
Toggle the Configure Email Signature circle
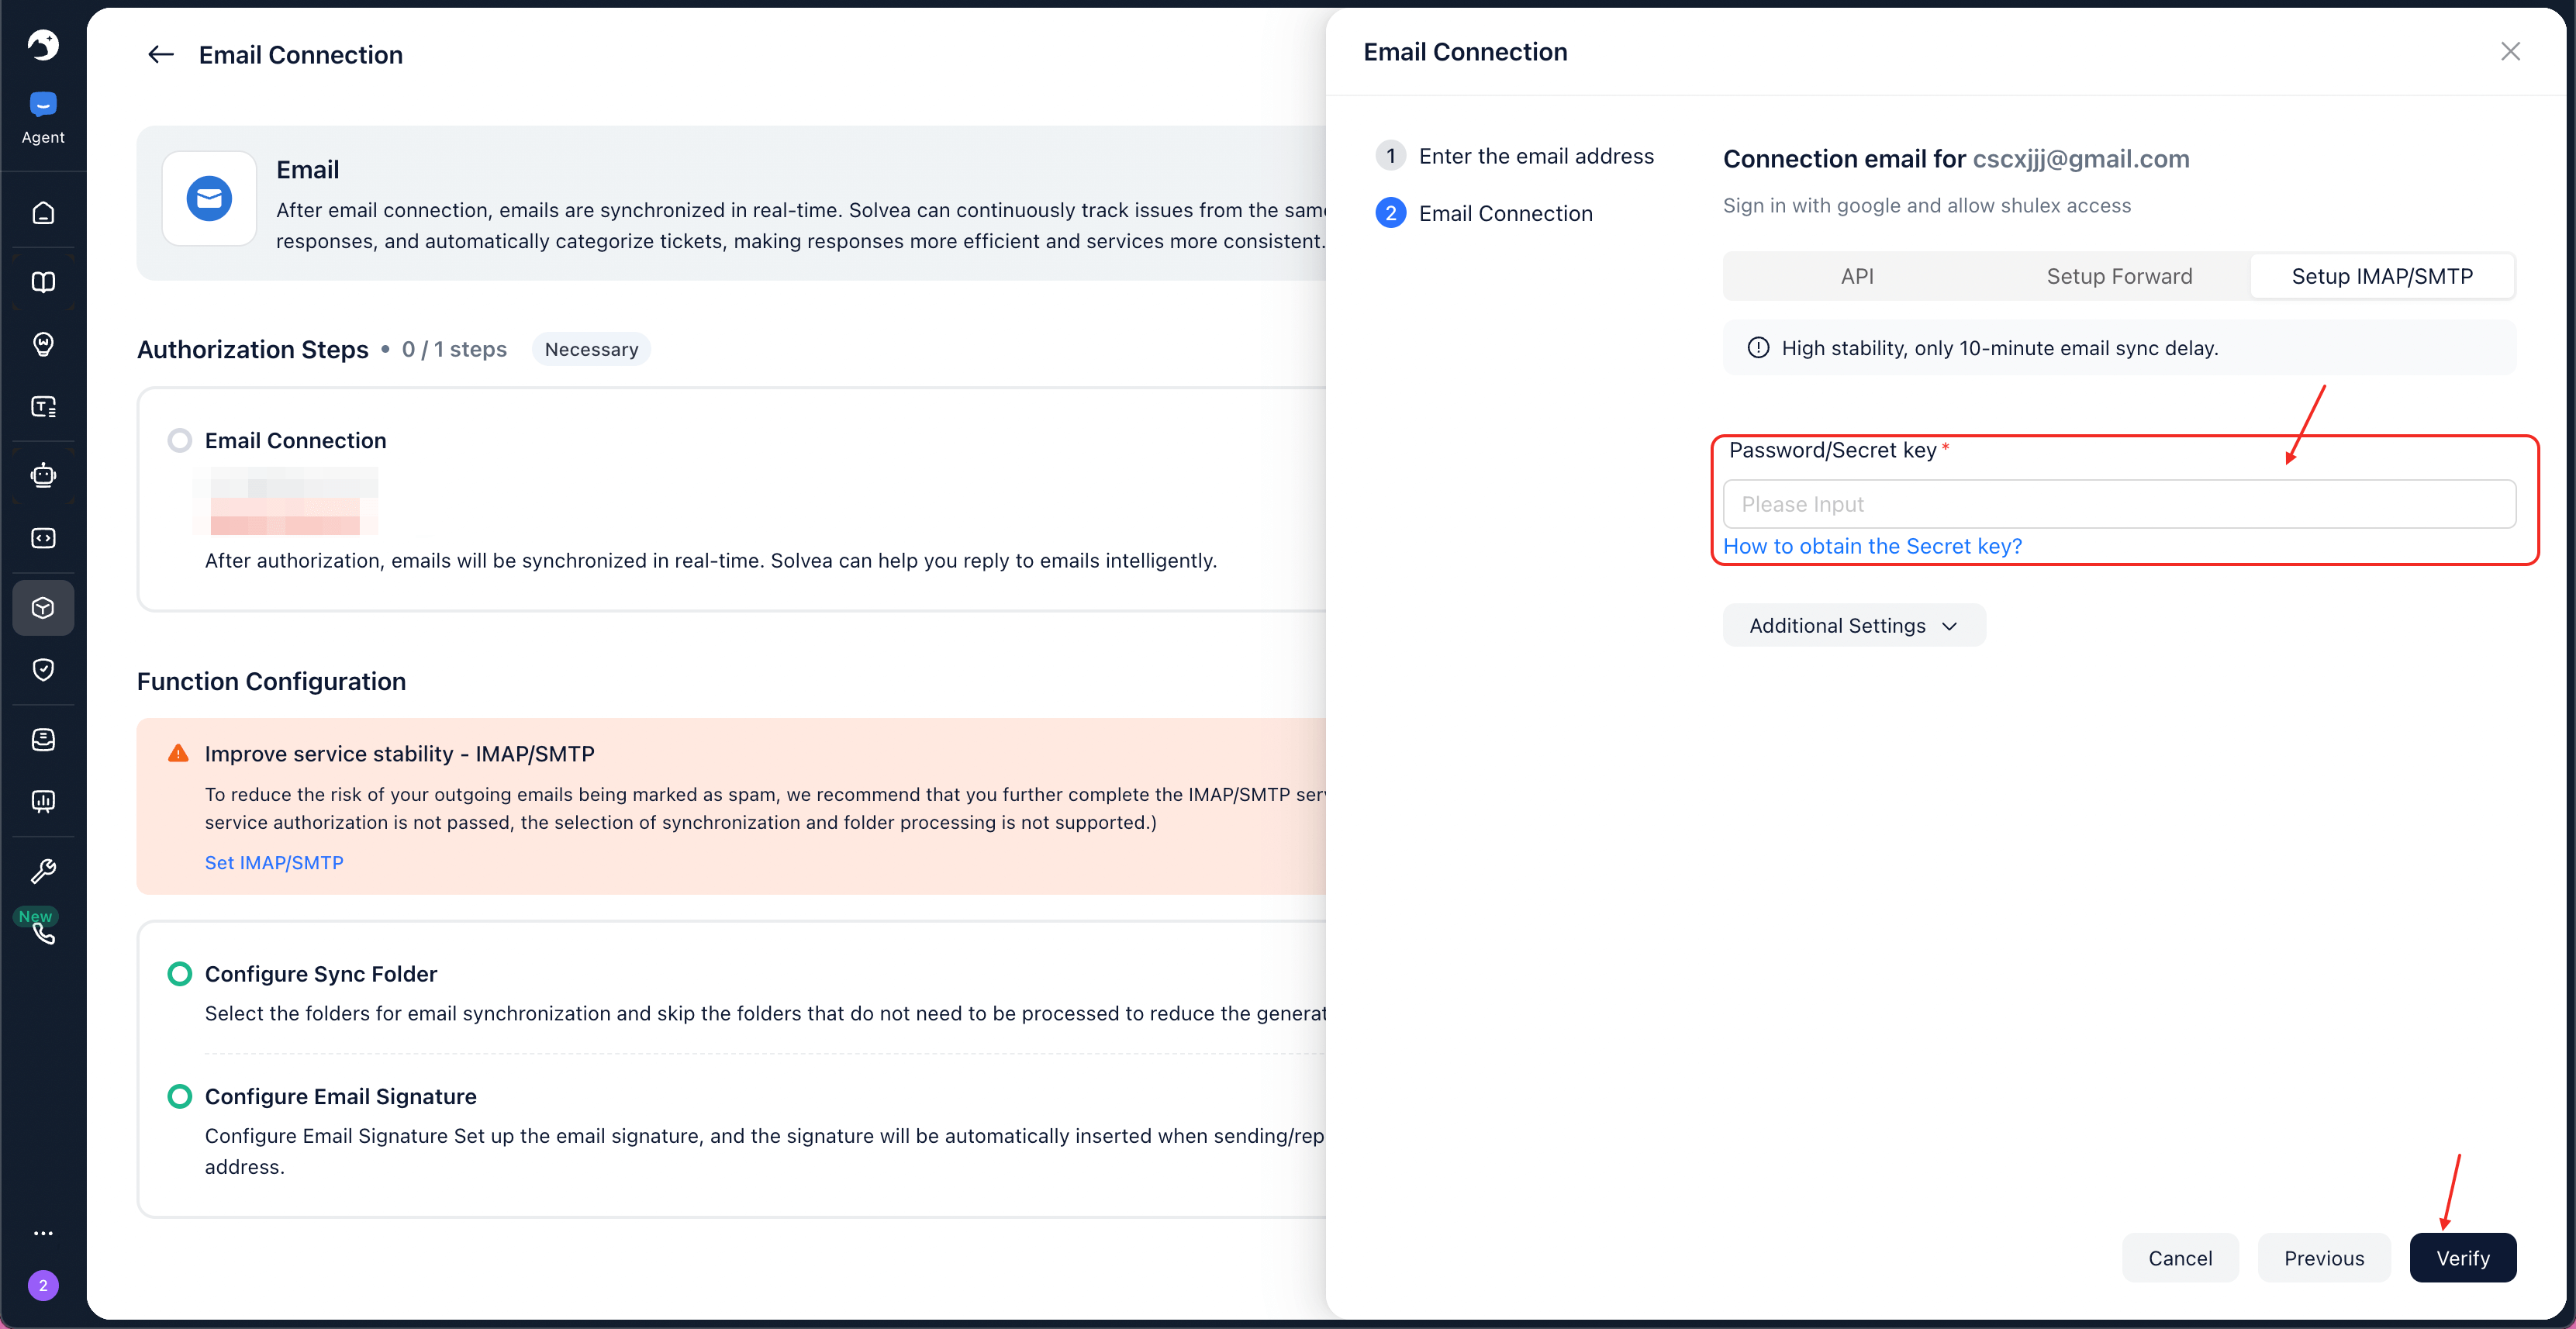(180, 1096)
